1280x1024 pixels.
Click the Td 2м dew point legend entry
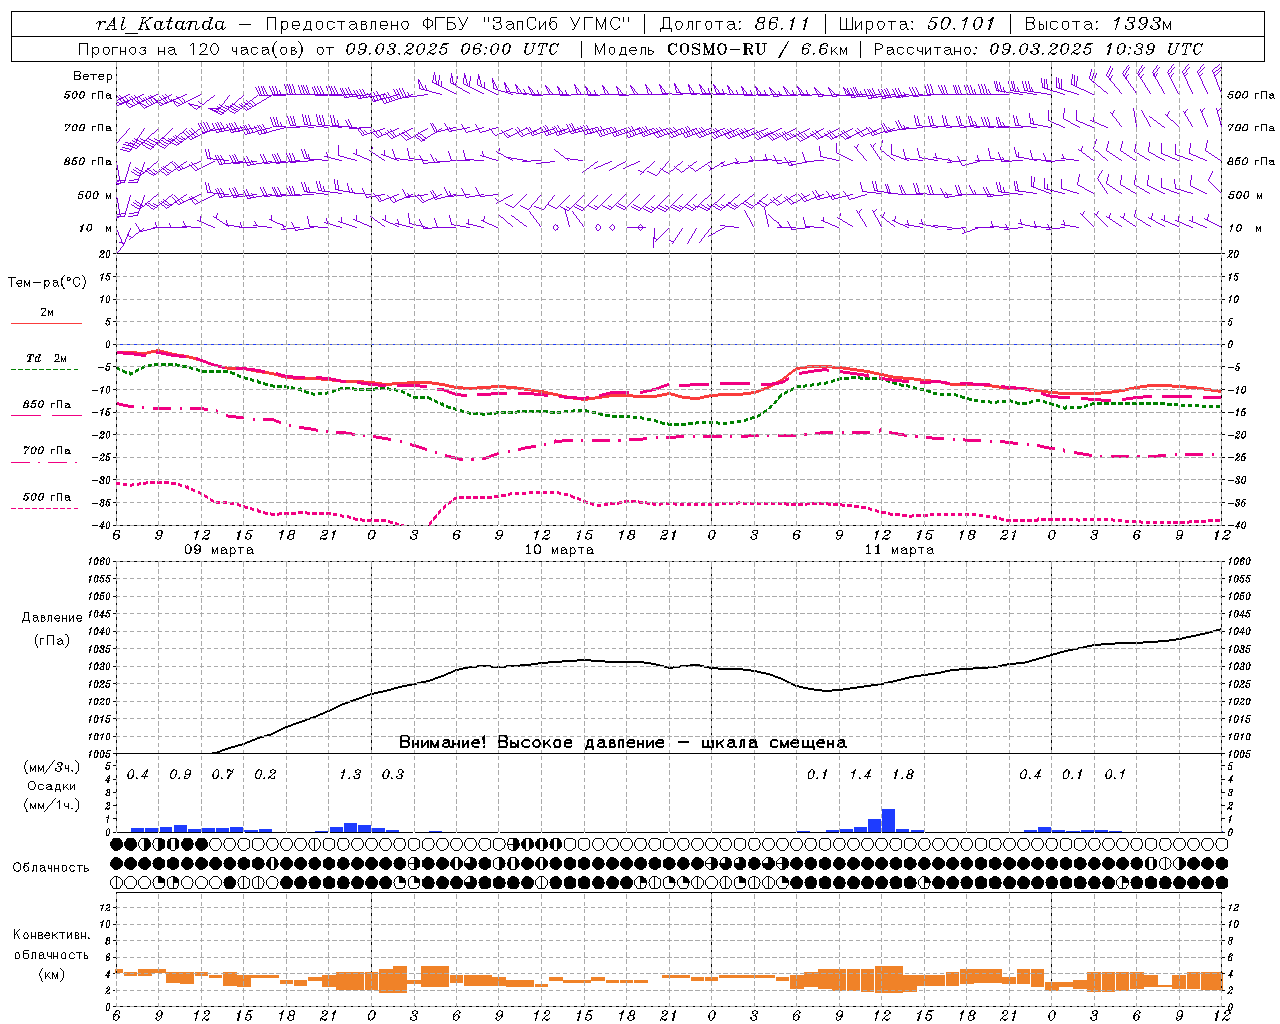(47, 358)
